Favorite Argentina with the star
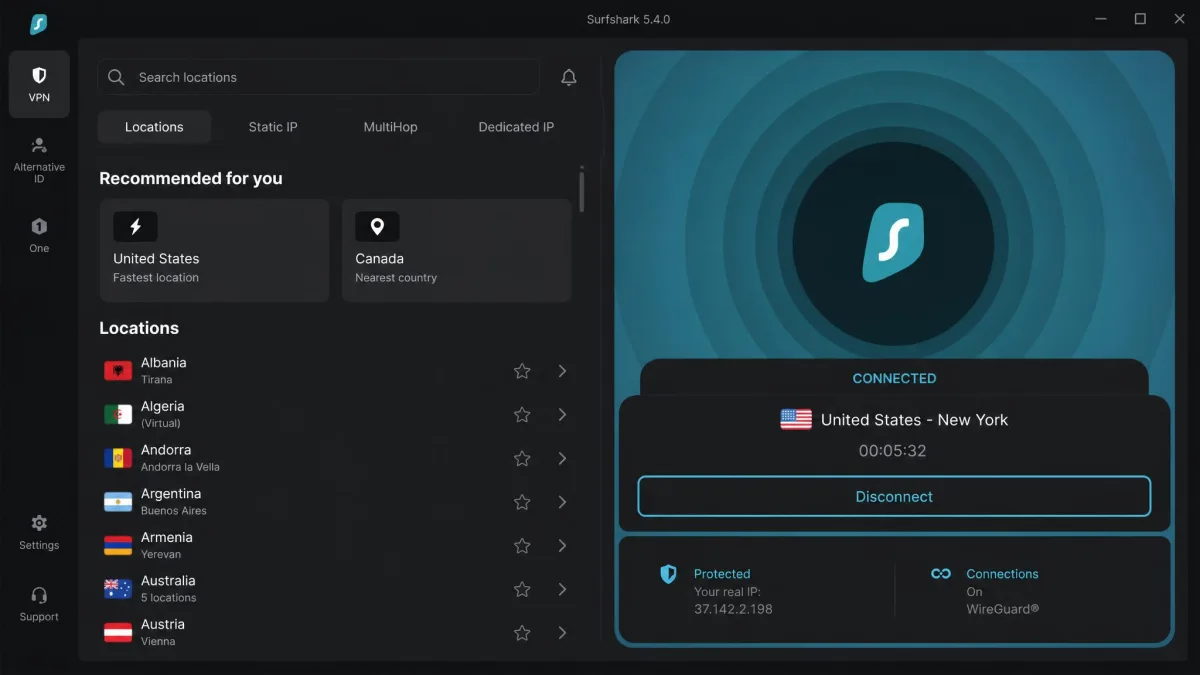1200x675 pixels. pos(522,502)
